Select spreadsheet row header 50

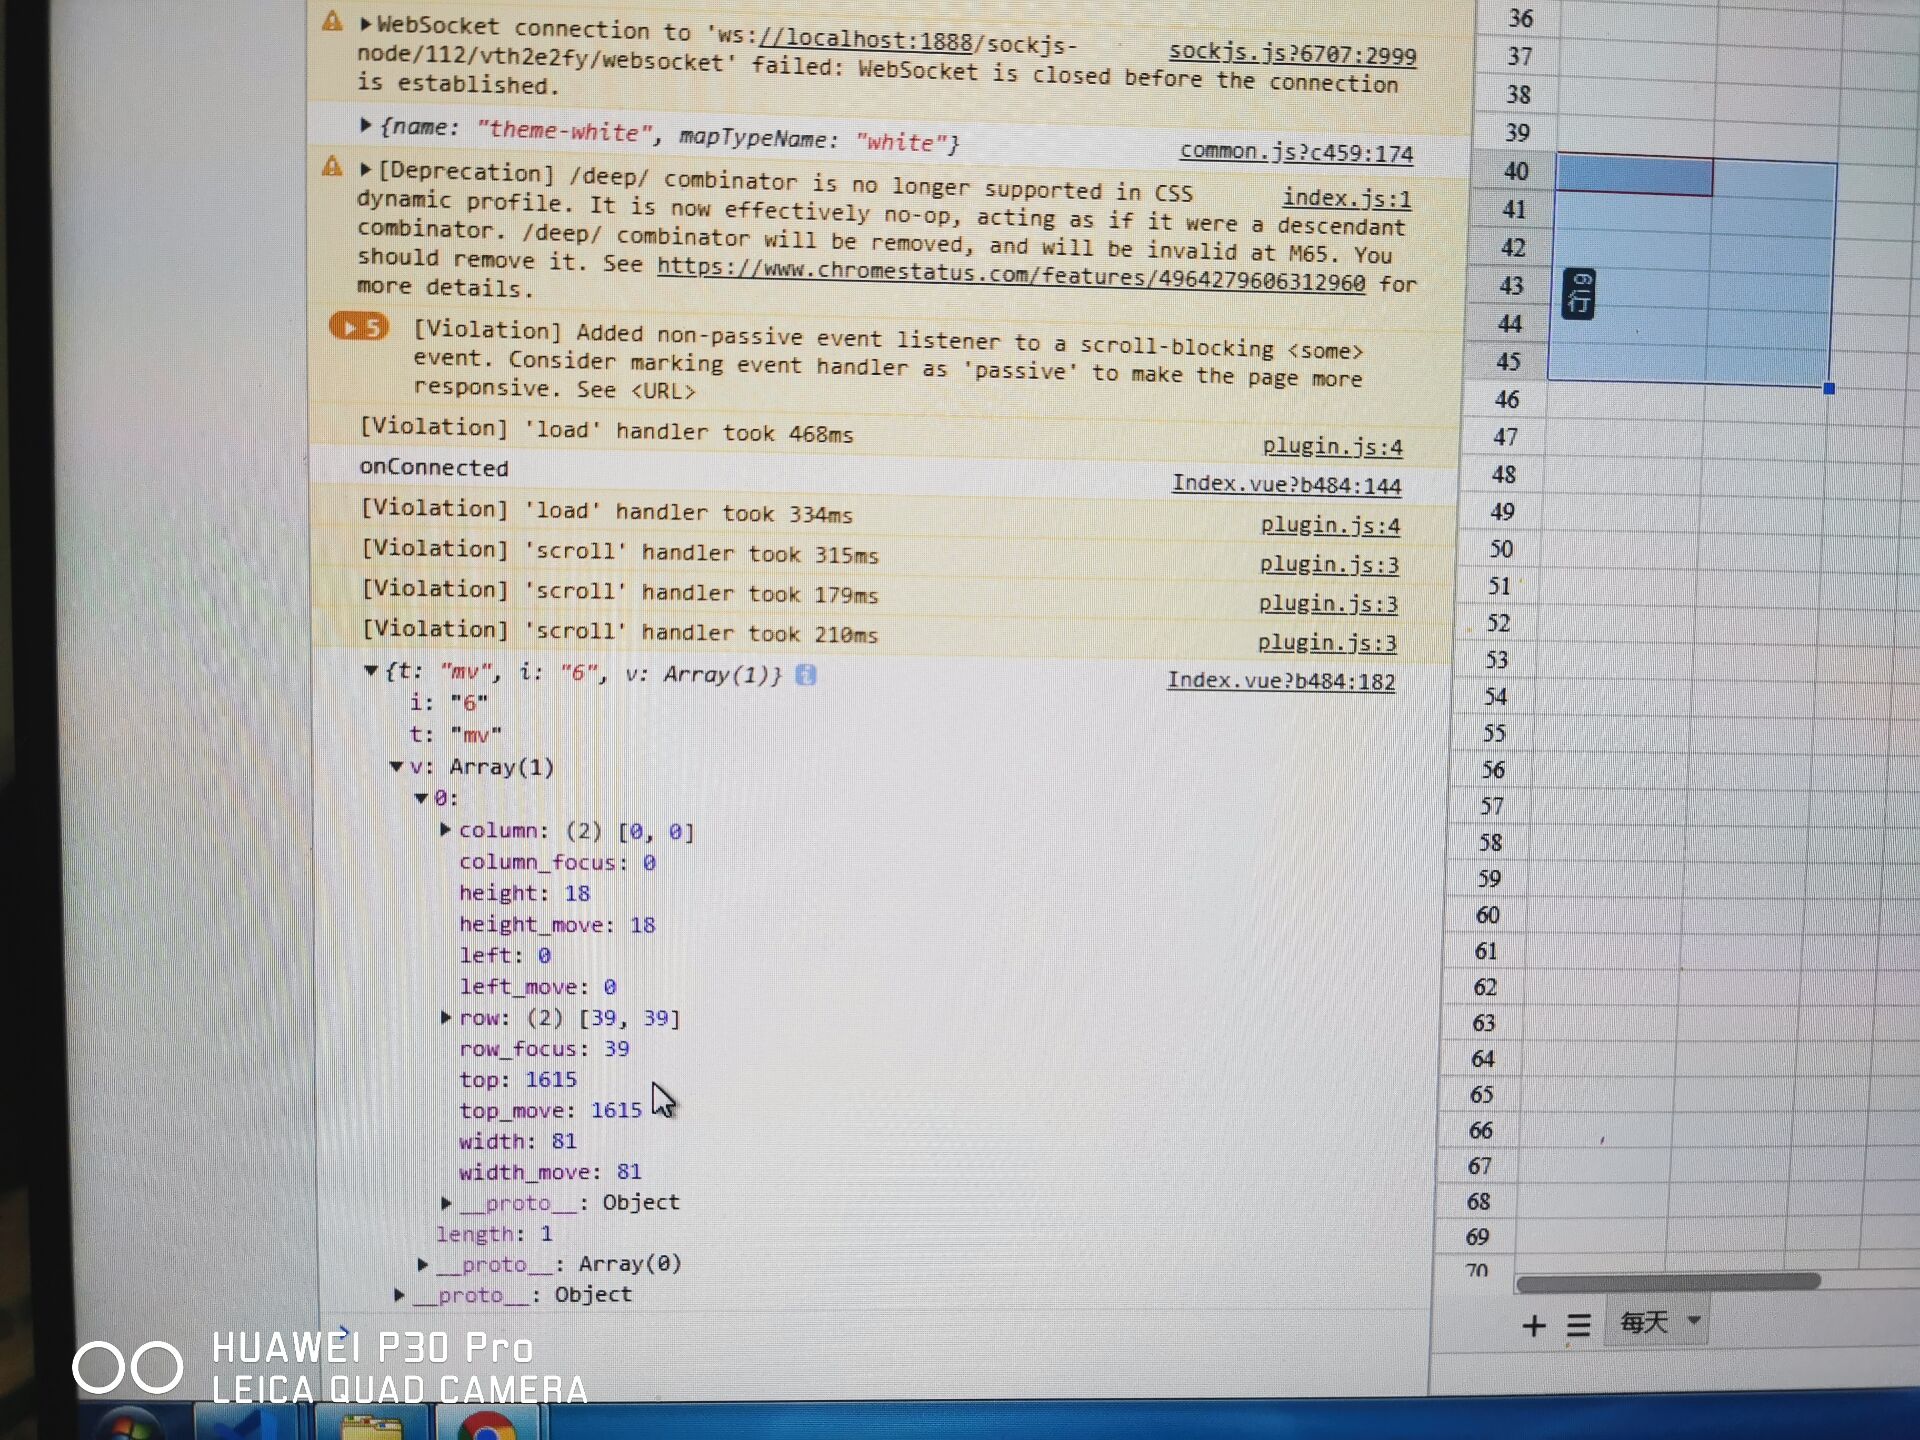(x=1501, y=549)
